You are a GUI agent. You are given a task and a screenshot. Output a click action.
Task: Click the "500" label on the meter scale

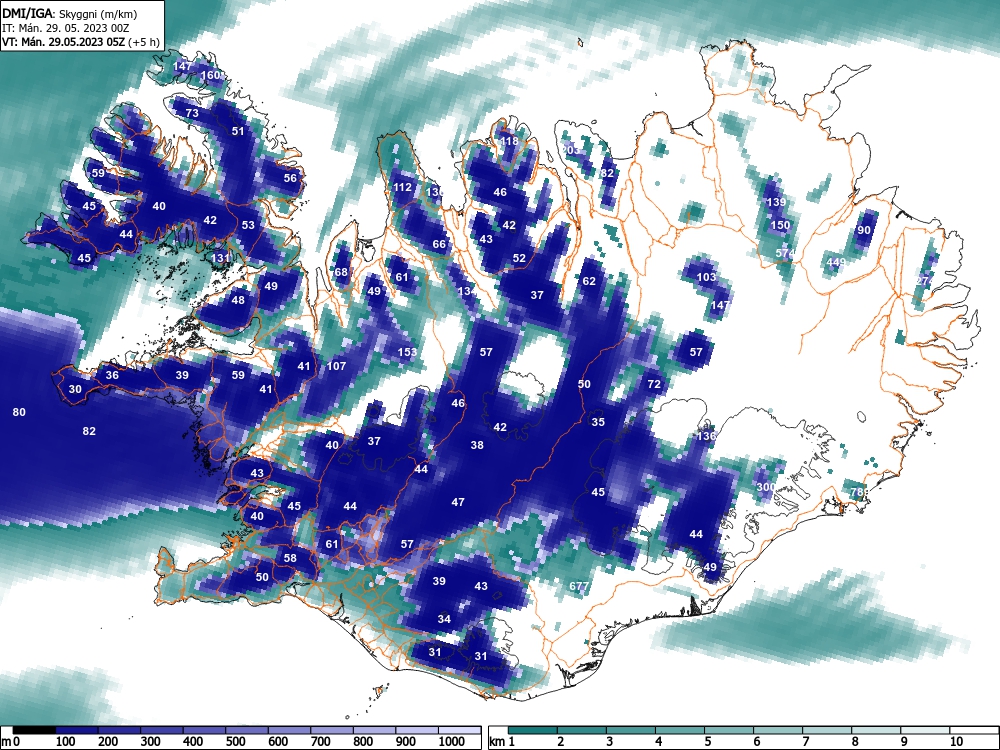235,742
